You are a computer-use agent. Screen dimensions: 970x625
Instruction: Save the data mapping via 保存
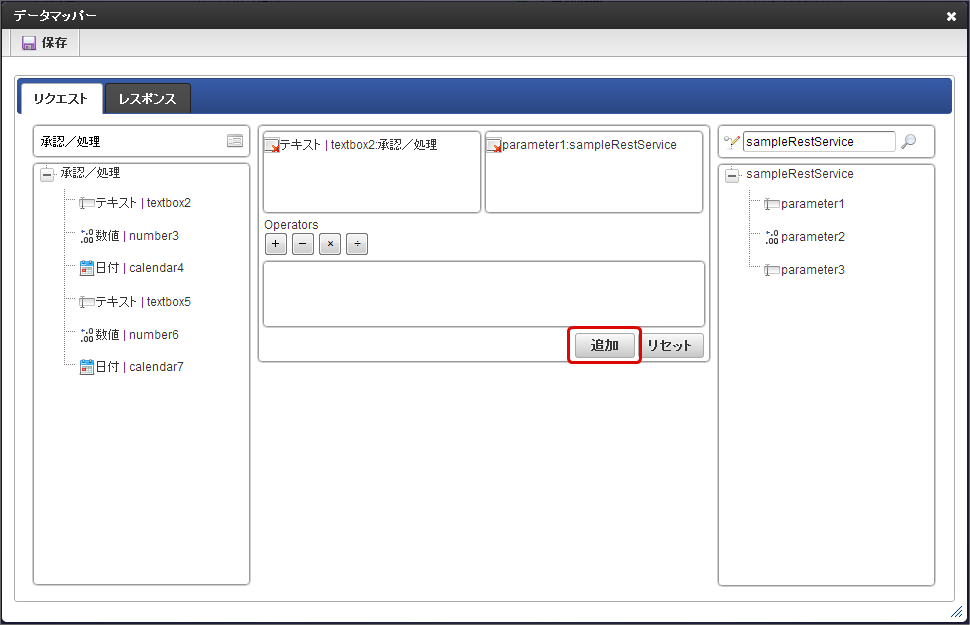click(45, 43)
